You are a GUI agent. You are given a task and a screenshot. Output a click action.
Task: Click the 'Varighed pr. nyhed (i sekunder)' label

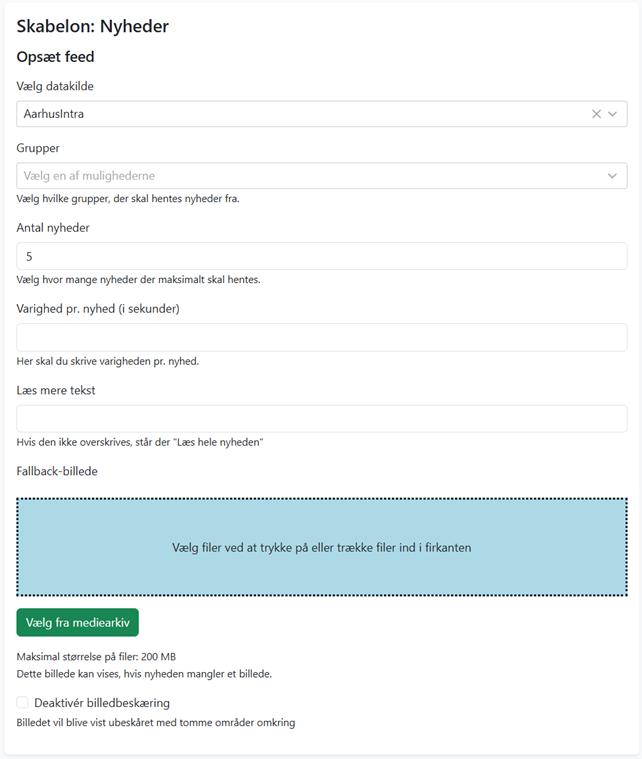point(98,309)
